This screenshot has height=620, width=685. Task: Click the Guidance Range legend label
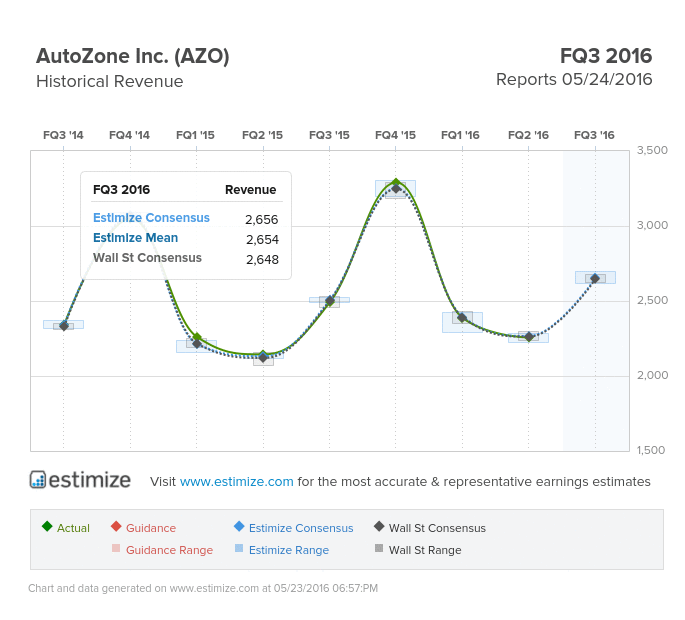[170, 550]
